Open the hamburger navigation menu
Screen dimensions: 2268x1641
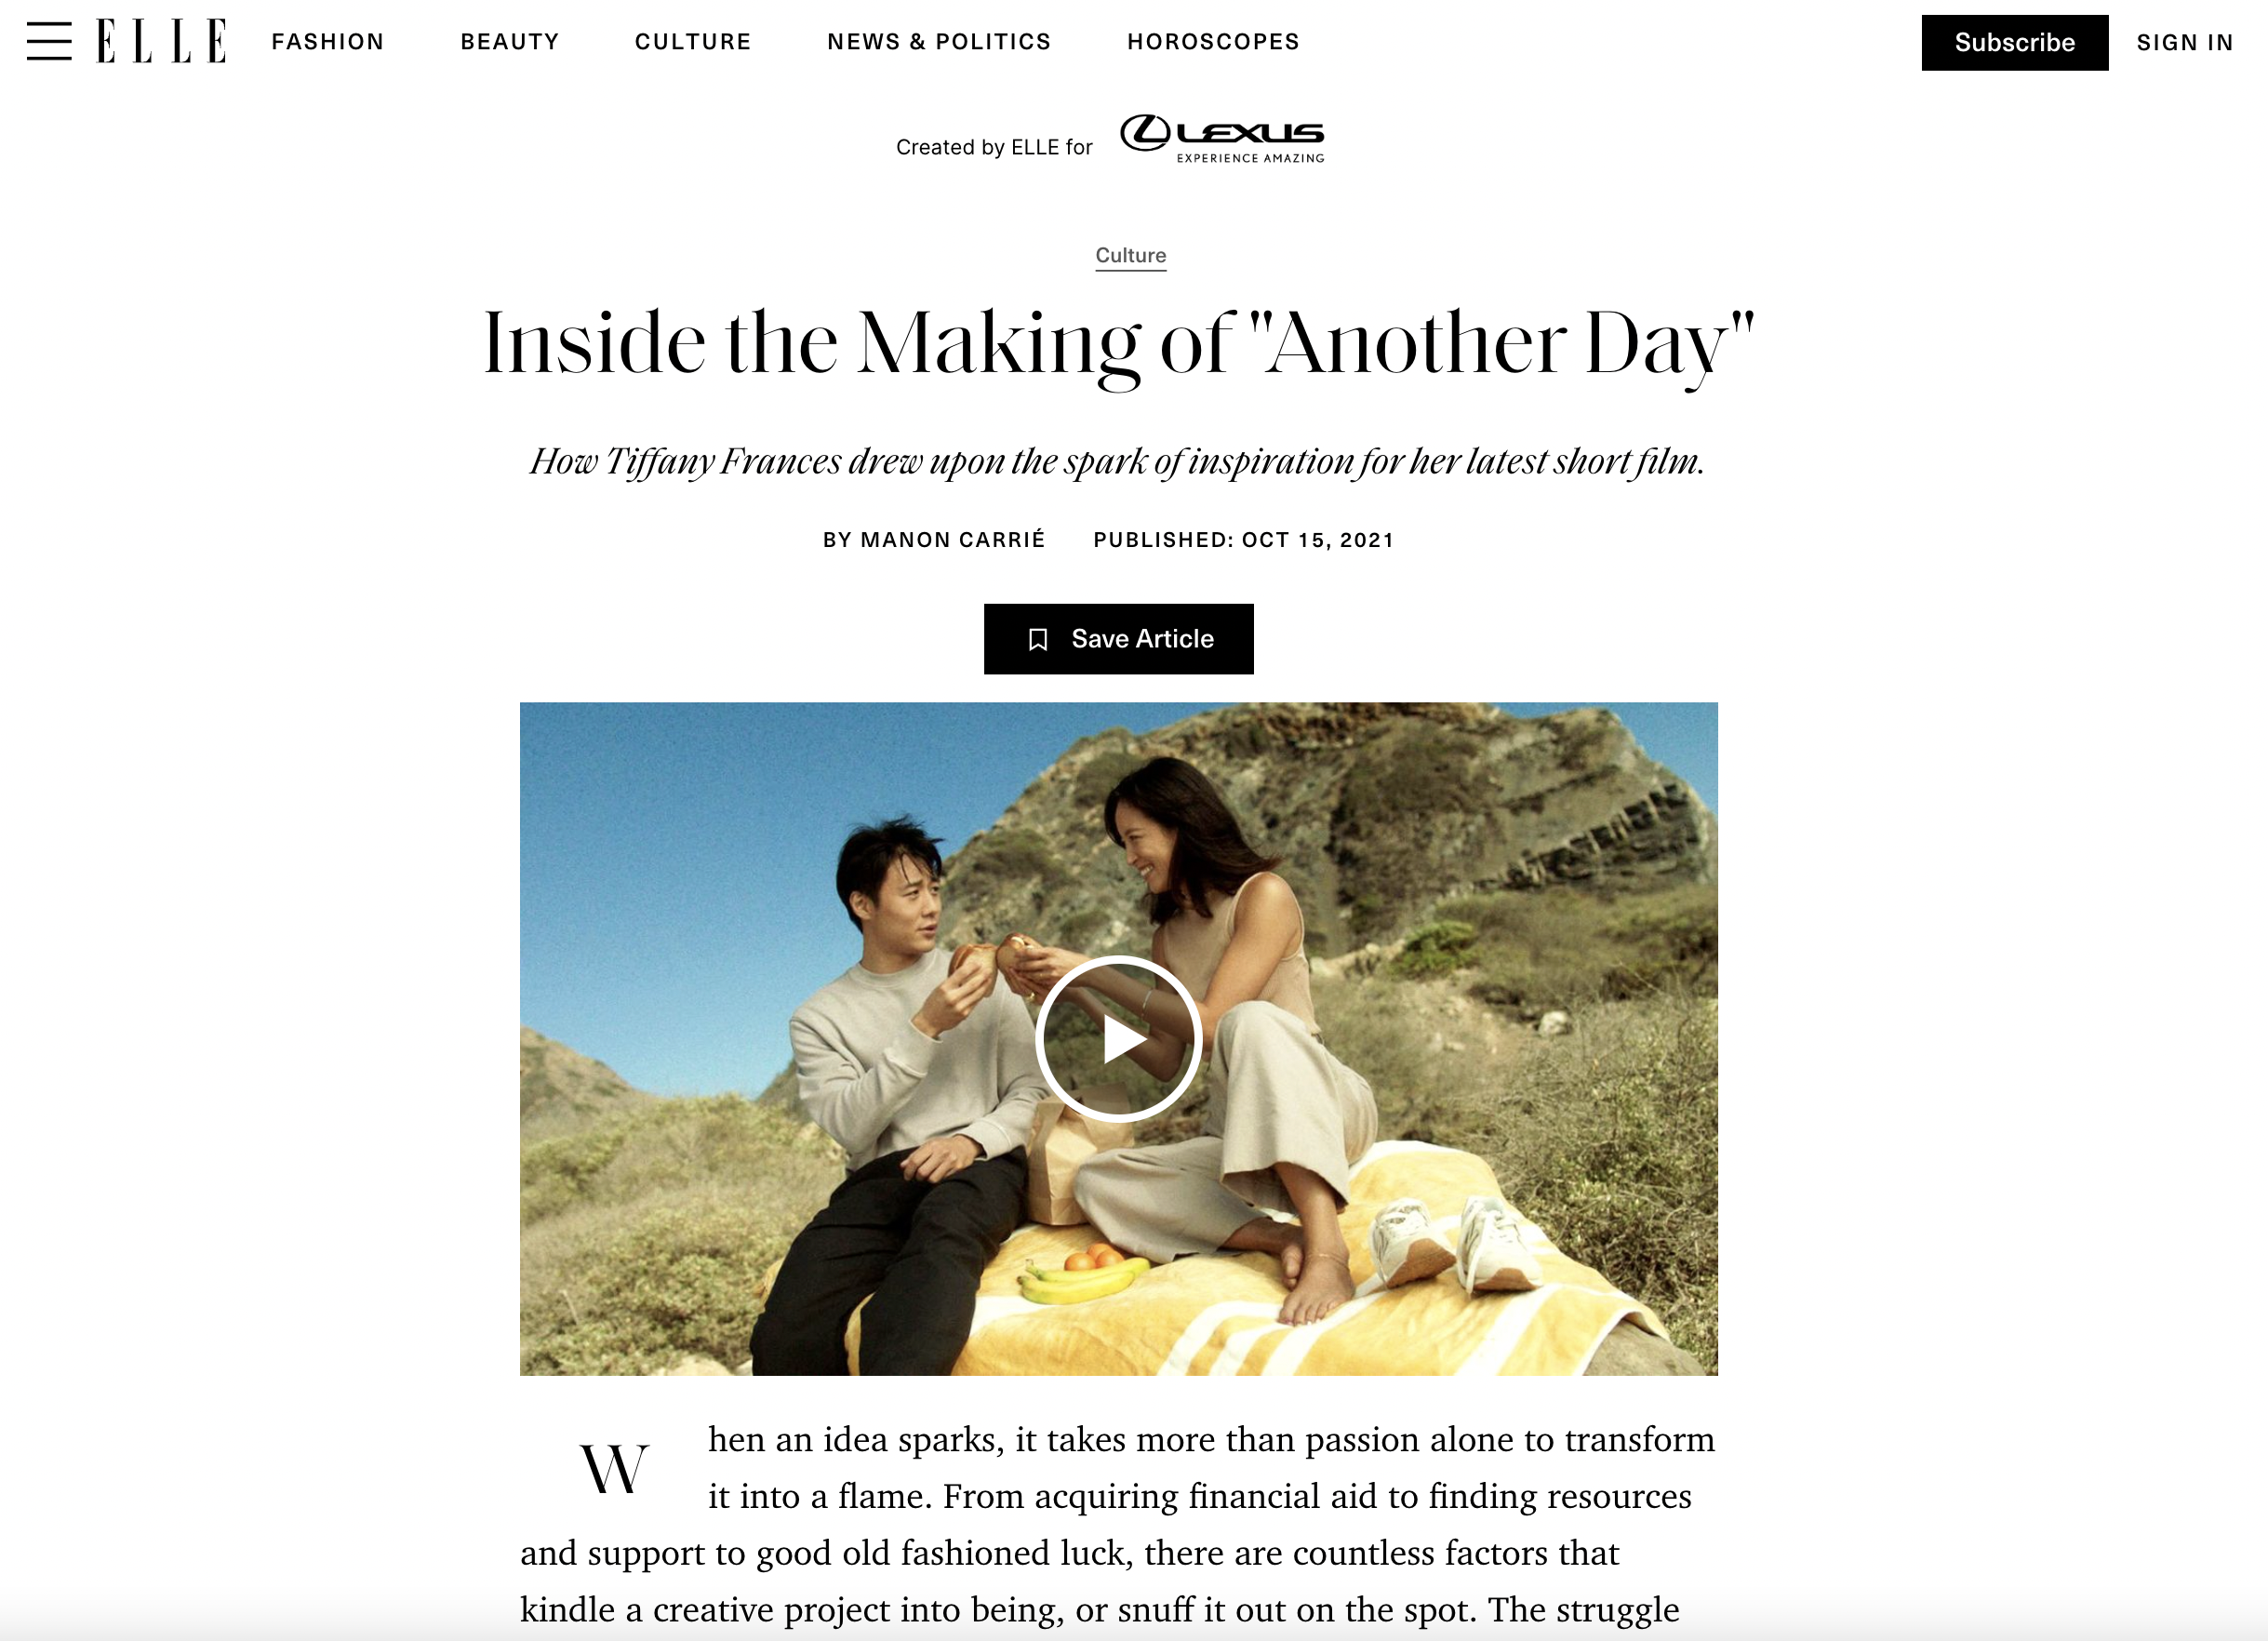click(x=49, y=41)
